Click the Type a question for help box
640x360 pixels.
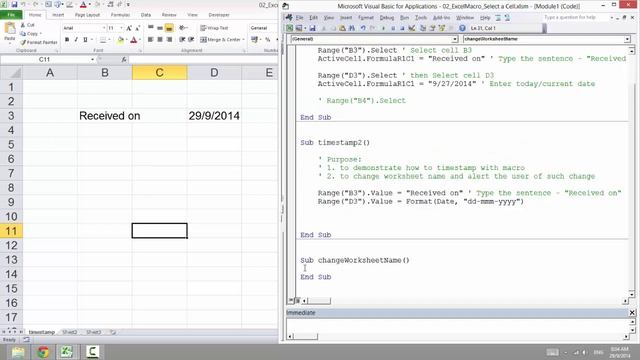(x=576, y=18)
